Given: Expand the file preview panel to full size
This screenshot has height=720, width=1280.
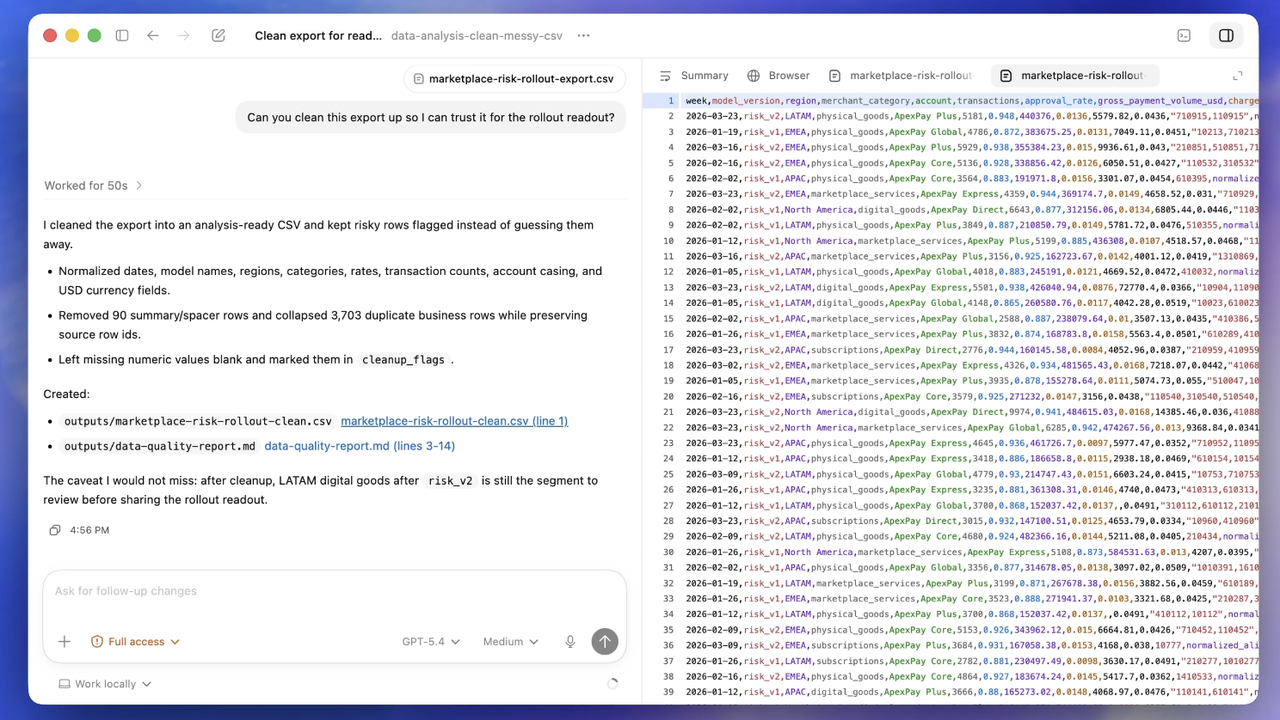Looking at the screenshot, I should [1237, 76].
